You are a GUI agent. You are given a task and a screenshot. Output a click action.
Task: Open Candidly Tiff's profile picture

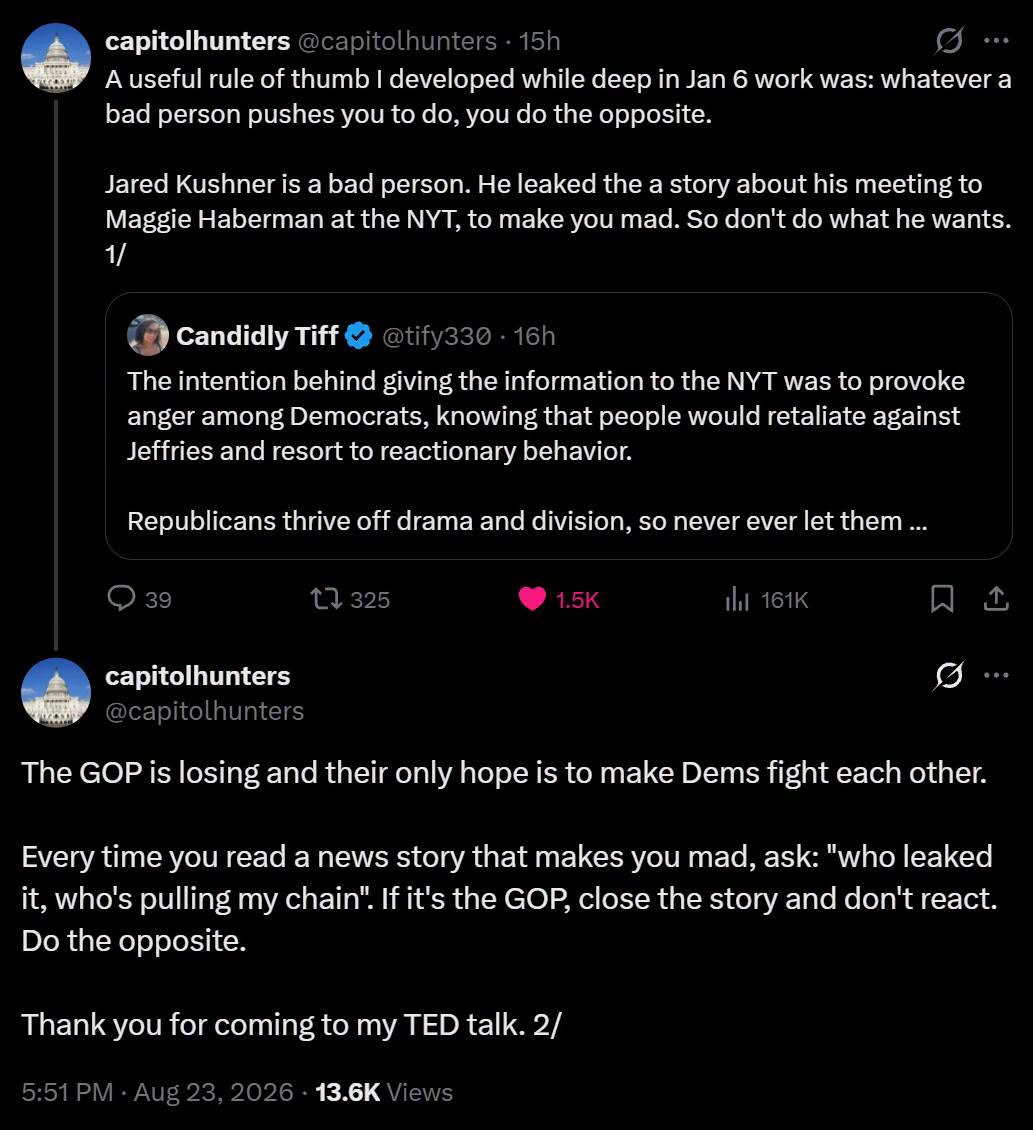(148, 335)
